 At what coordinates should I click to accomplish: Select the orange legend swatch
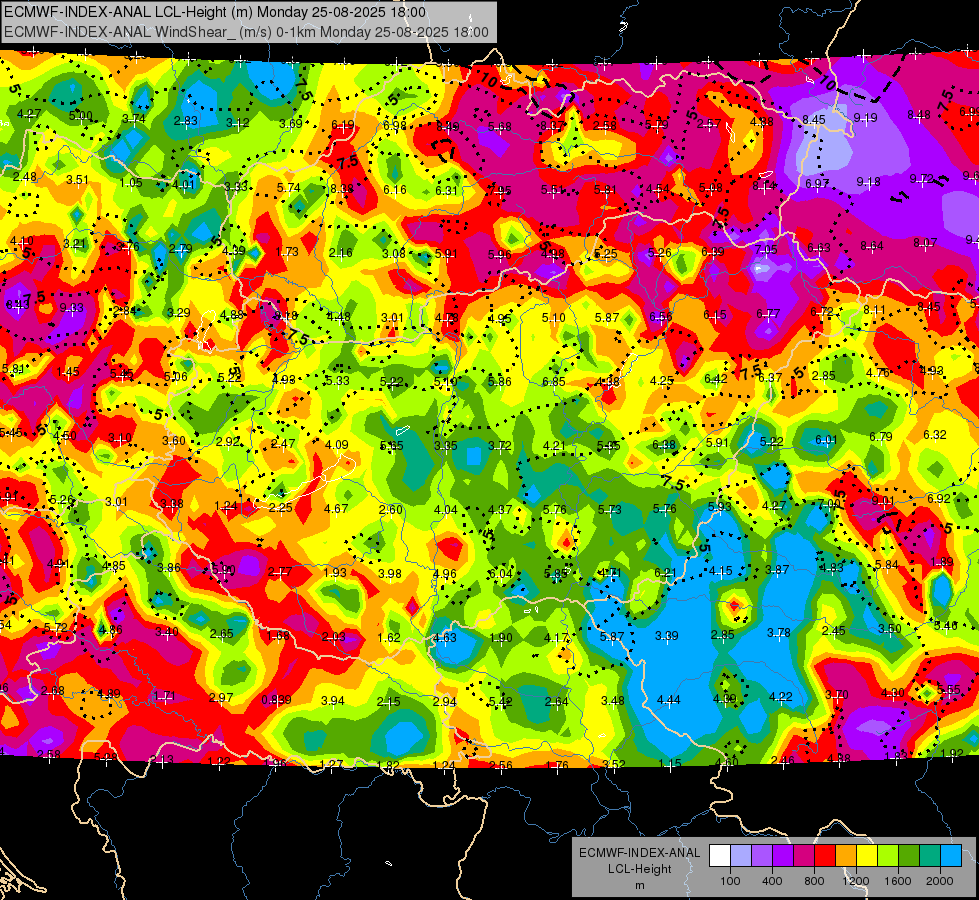[x=846, y=855]
